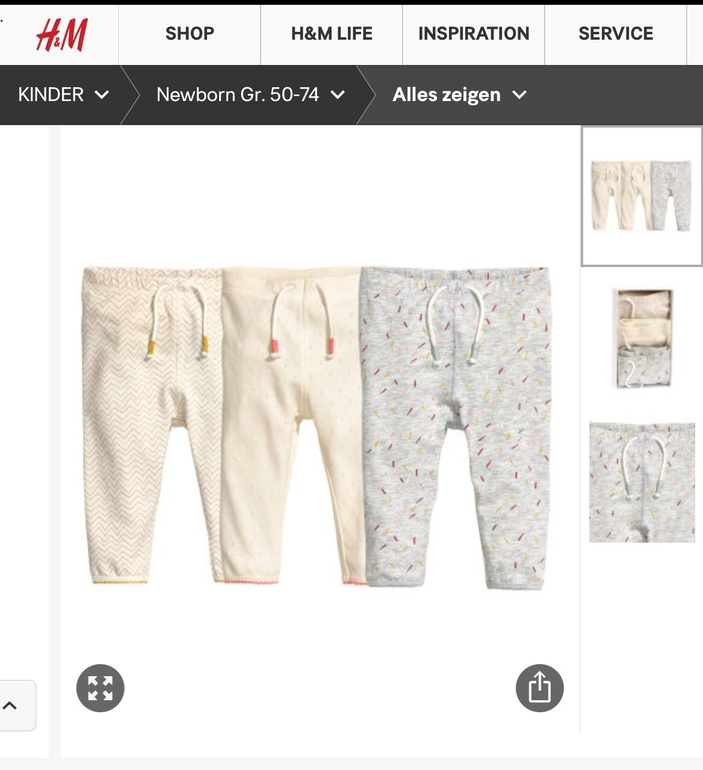Open the INSPIRATION menu
703x770 pixels.
(x=474, y=34)
